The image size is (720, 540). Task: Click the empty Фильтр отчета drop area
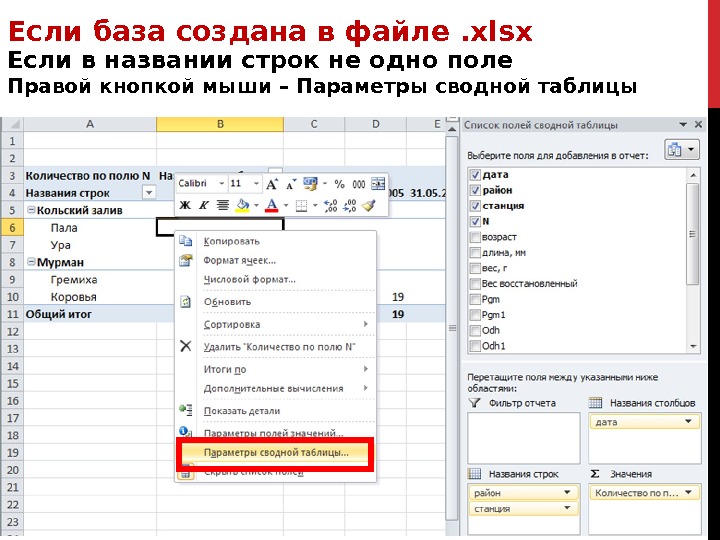(523, 438)
